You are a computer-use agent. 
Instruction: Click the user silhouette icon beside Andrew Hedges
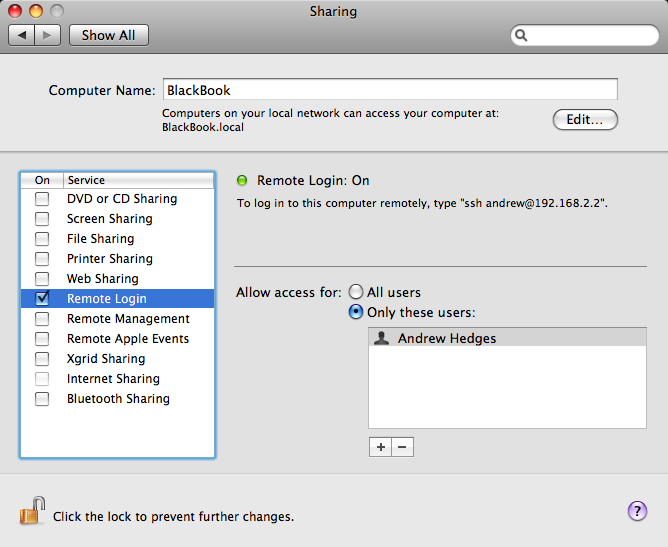click(x=381, y=338)
